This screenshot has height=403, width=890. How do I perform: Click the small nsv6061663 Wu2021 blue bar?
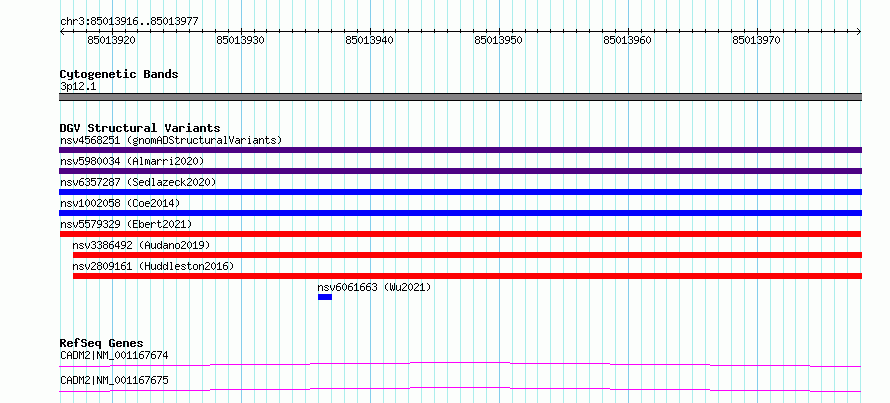(x=325, y=297)
